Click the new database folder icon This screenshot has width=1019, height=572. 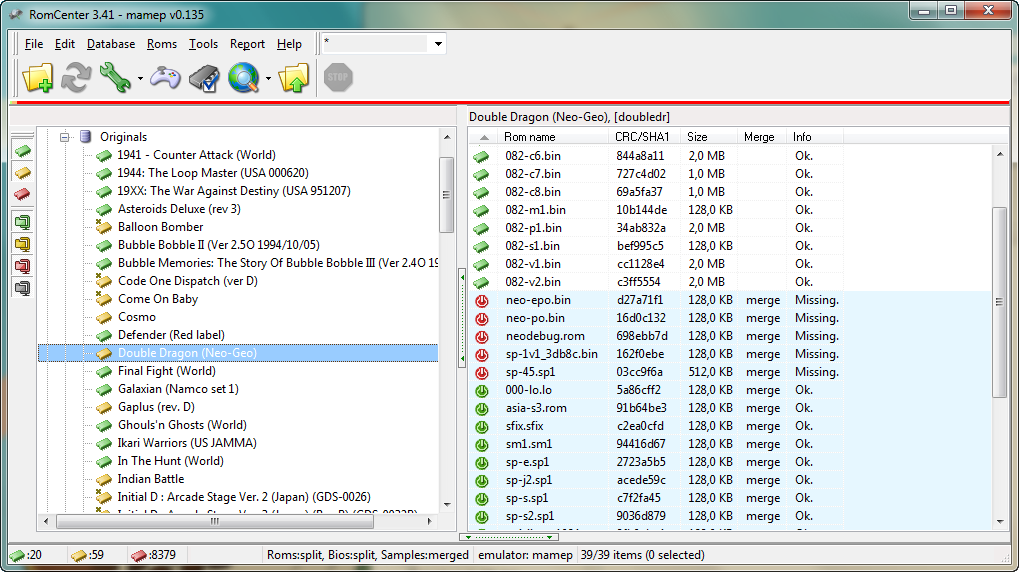(37, 78)
